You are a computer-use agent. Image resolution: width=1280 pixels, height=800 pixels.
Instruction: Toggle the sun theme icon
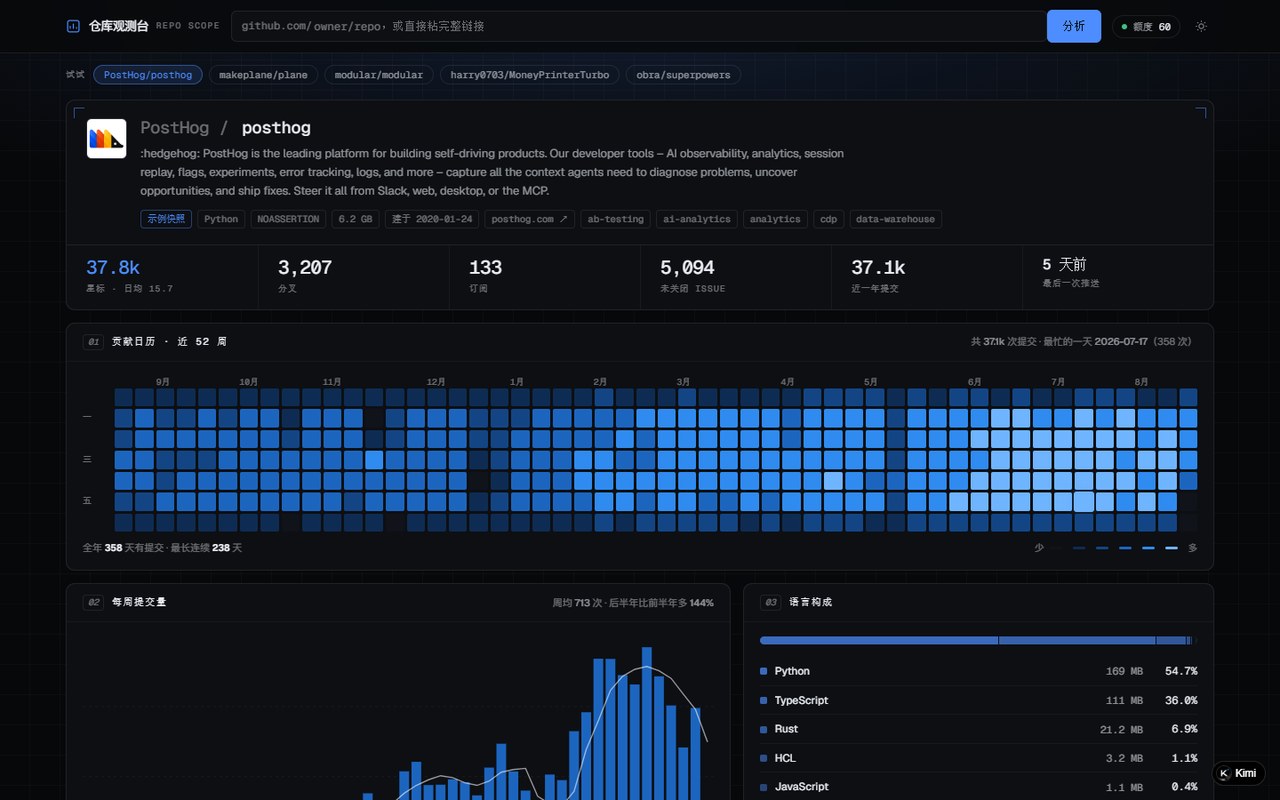point(1201,26)
